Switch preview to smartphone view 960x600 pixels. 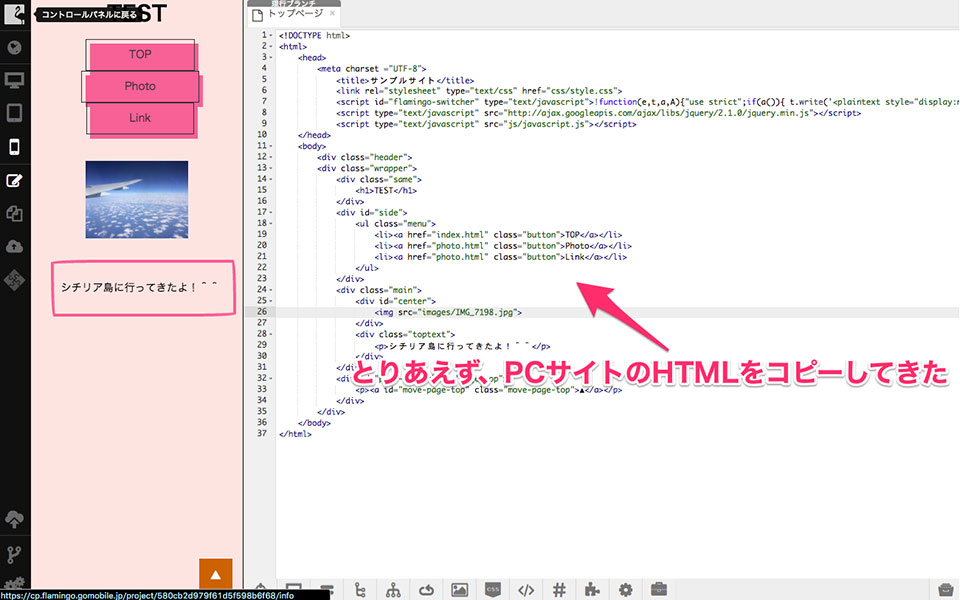tap(14, 147)
